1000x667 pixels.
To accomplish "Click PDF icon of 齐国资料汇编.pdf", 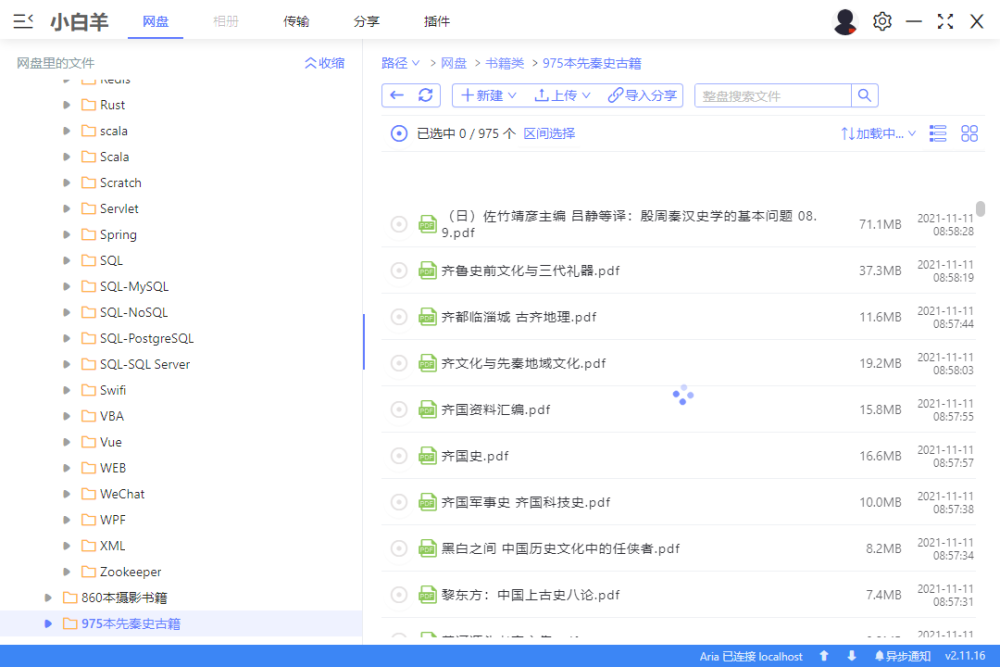I will pyautogui.click(x=427, y=409).
